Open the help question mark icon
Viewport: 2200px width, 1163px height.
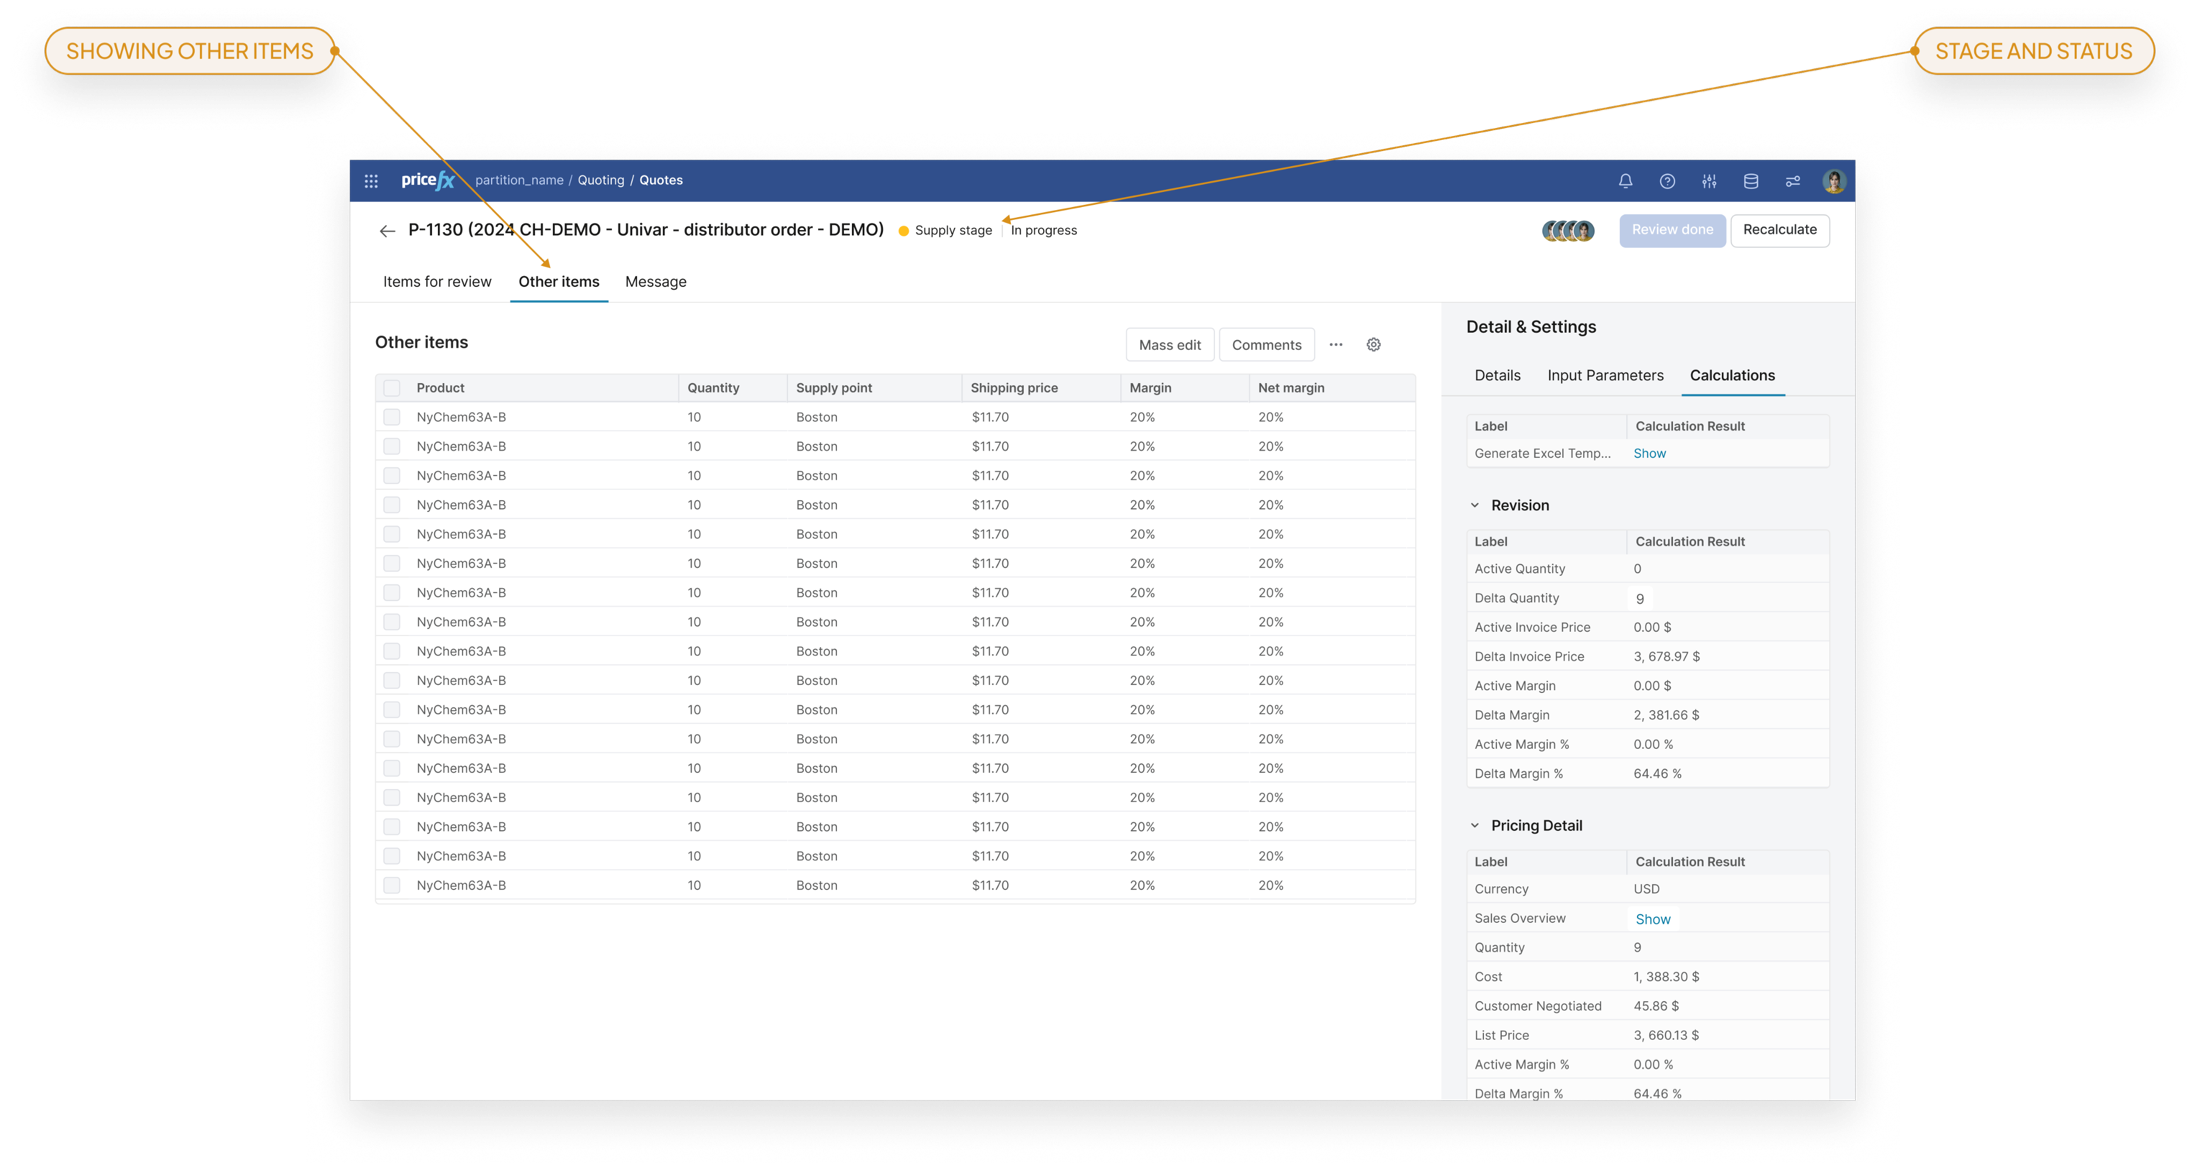[1667, 181]
